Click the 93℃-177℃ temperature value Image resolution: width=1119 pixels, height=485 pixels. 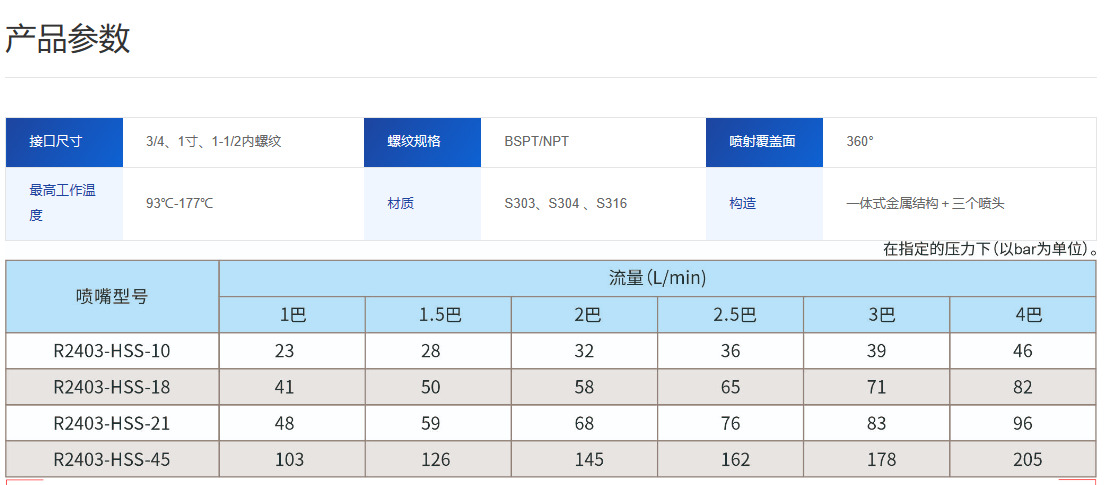coord(180,203)
